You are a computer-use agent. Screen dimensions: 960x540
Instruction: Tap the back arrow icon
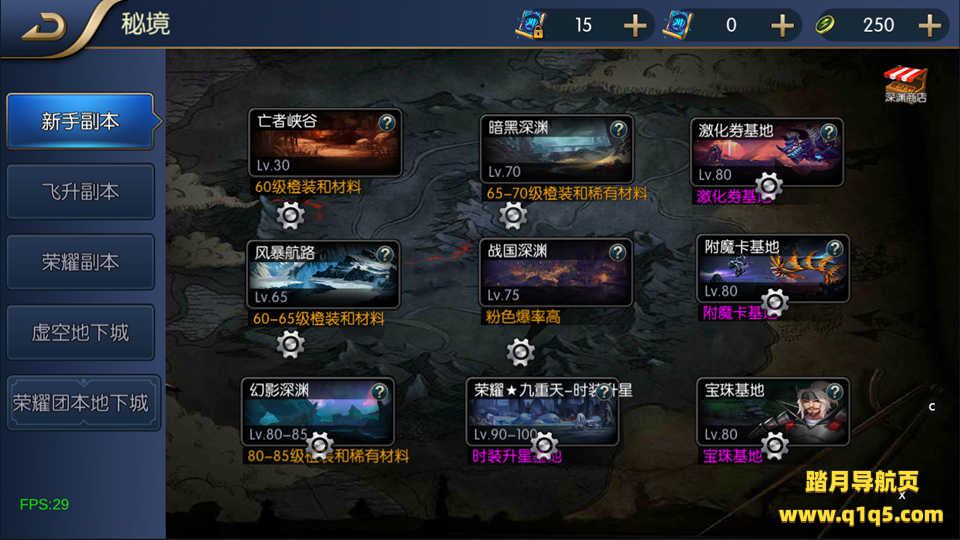(44, 28)
